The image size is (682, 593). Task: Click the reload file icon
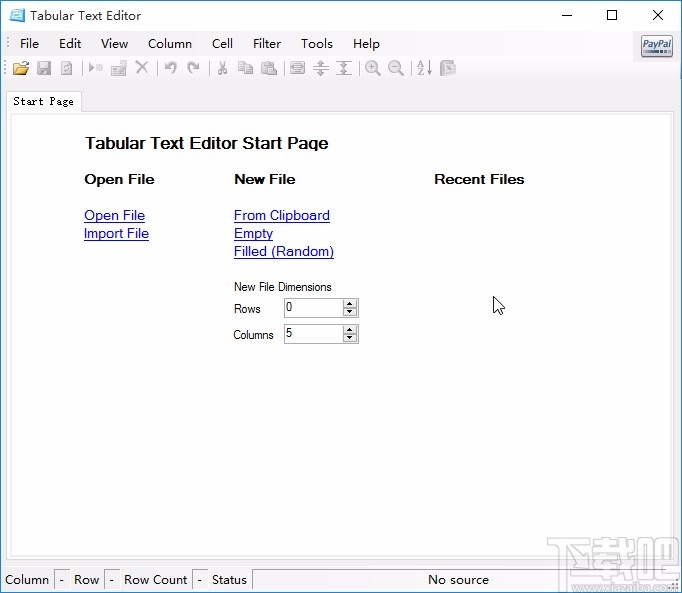(67, 68)
